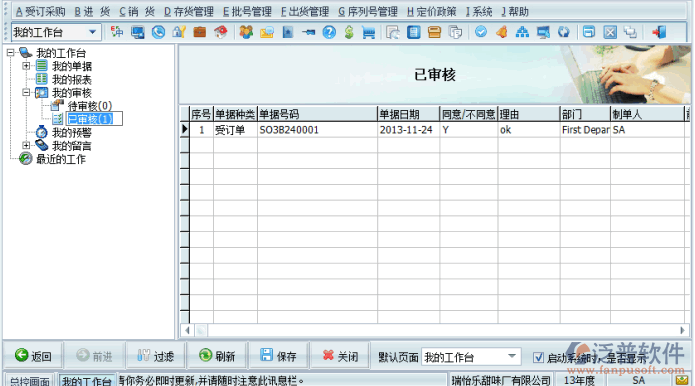Collapse the 我的审核 tree node
Image resolution: width=695 pixels, height=386 pixels.
(x=26, y=93)
